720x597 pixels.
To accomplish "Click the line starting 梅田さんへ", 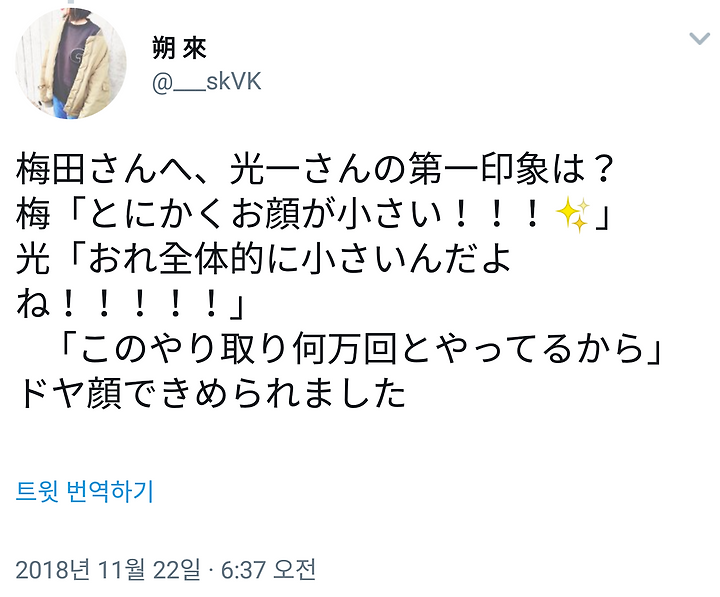I will (315, 169).
